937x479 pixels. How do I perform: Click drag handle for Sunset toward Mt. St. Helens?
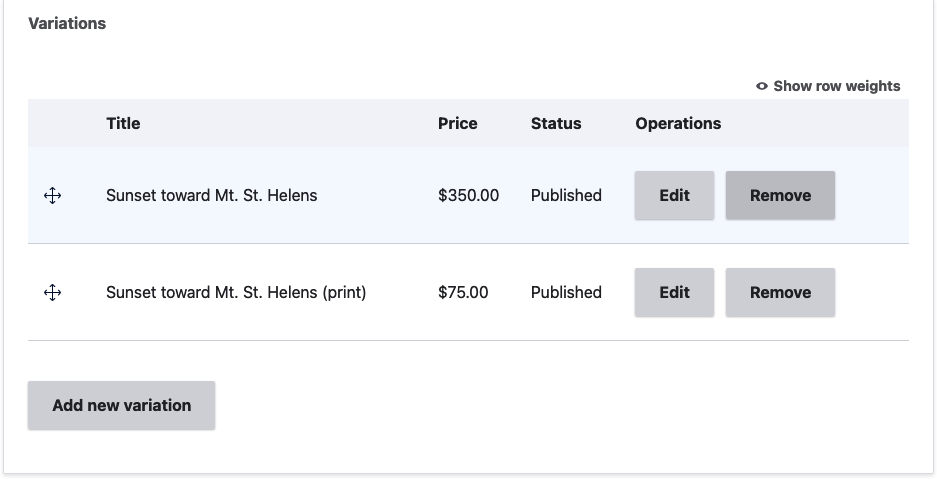53,196
